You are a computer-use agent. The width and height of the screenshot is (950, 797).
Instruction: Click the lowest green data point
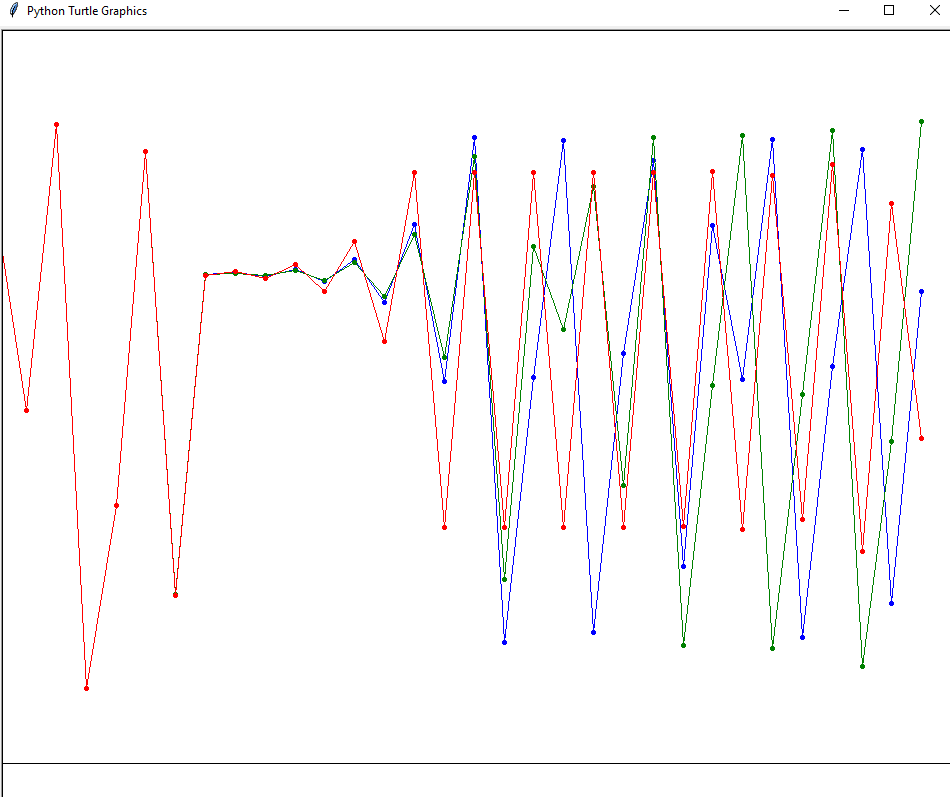click(x=862, y=666)
